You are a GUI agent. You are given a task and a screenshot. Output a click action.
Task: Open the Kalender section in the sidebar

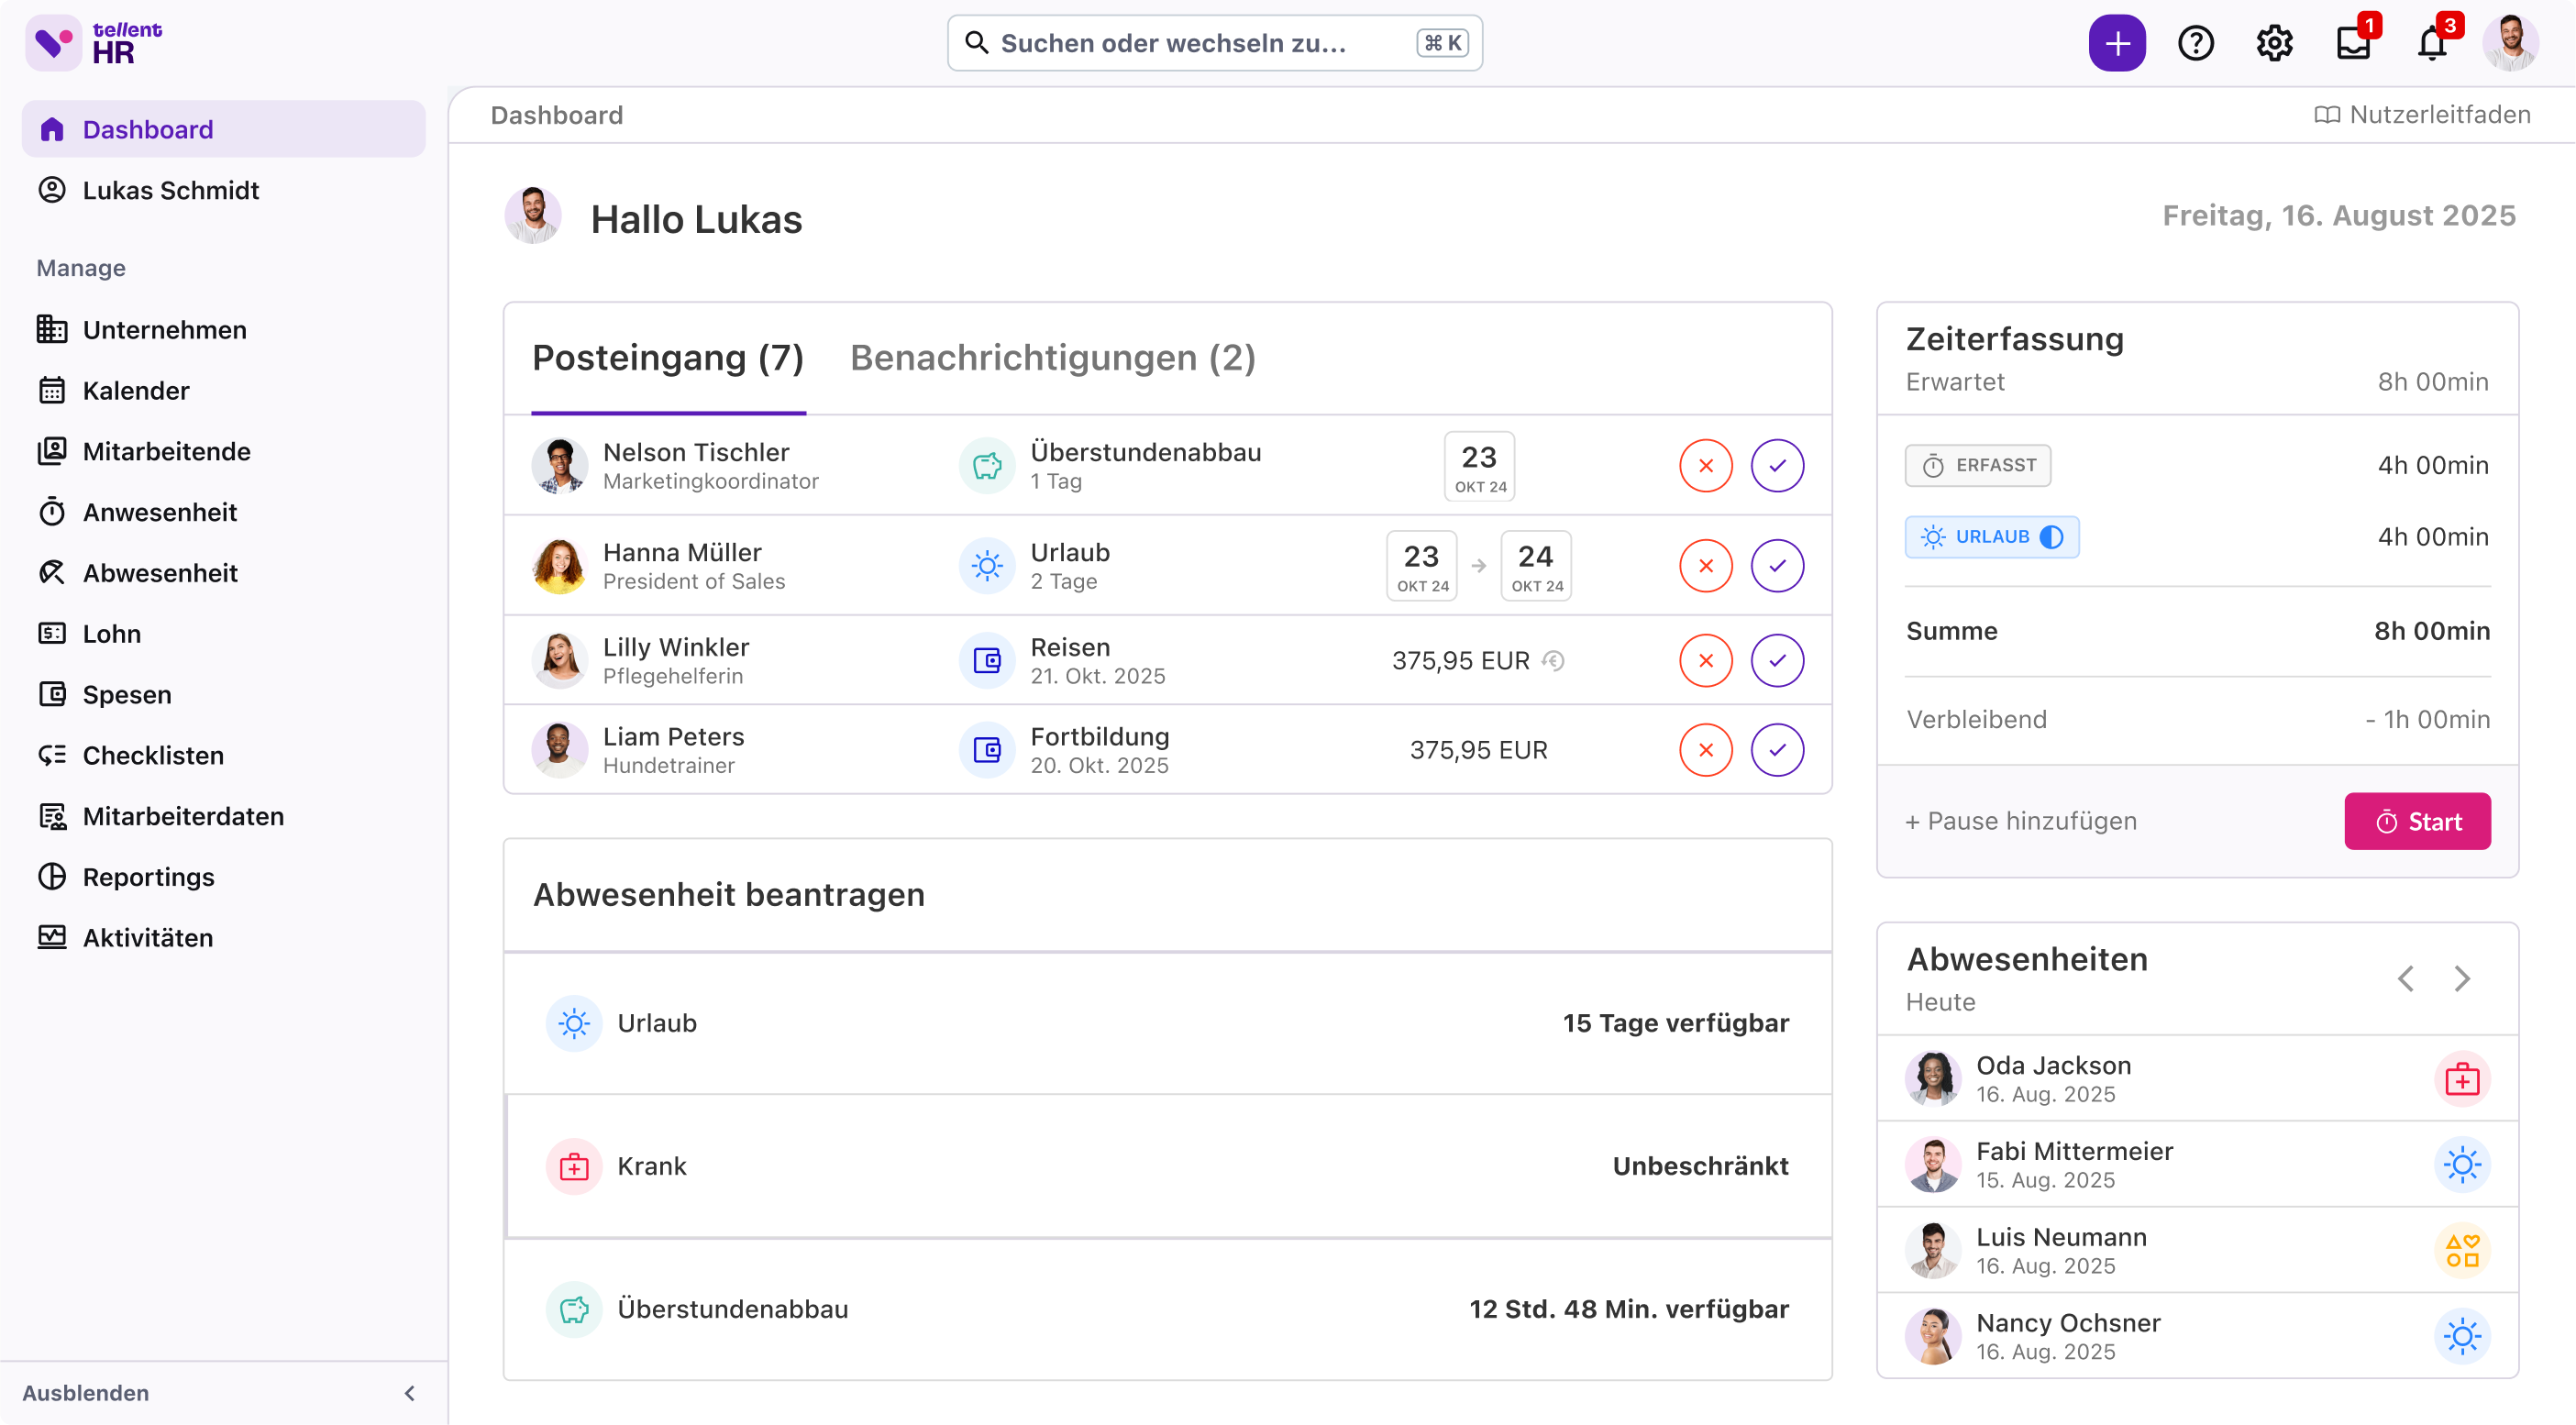pyautogui.click(x=135, y=390)
